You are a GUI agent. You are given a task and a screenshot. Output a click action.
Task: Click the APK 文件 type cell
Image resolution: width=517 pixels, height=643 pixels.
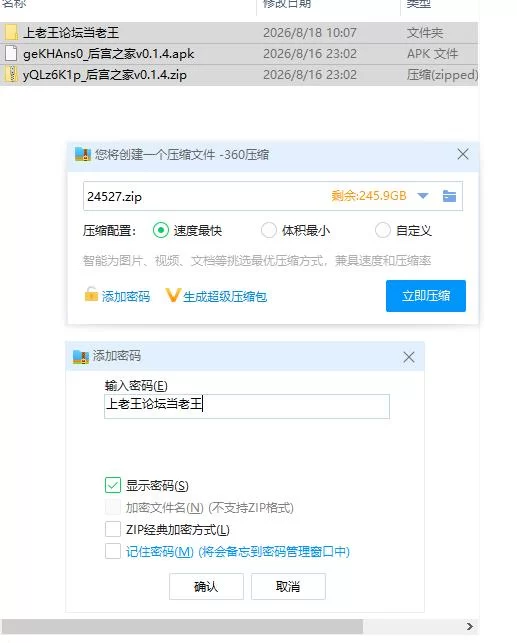click(x=432, y=54)
